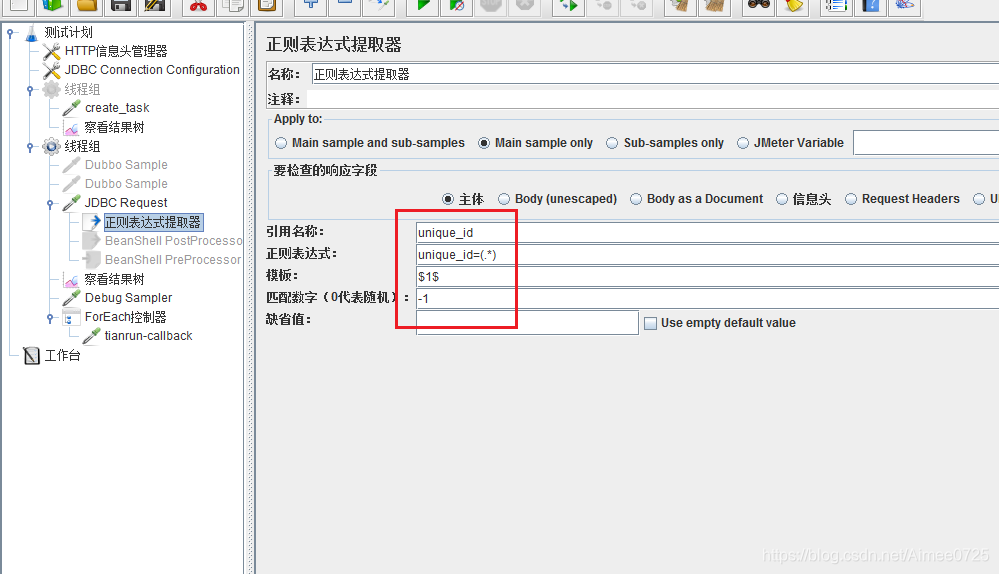Viewport: 999px width, 574px height.
Task: Select 工作台 in tree
Action: [x=62, y=355]
